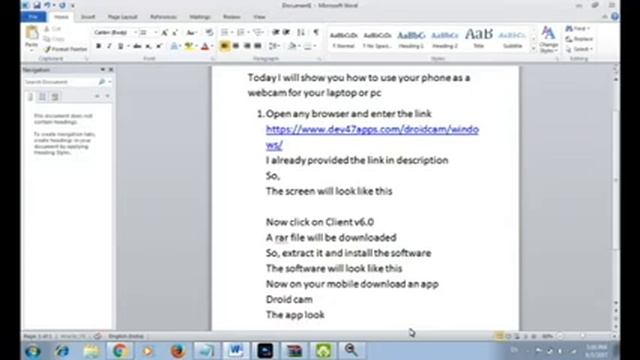640x360 pixels.
Task: Apply the Heading 1 style
Action: (411, 39)
